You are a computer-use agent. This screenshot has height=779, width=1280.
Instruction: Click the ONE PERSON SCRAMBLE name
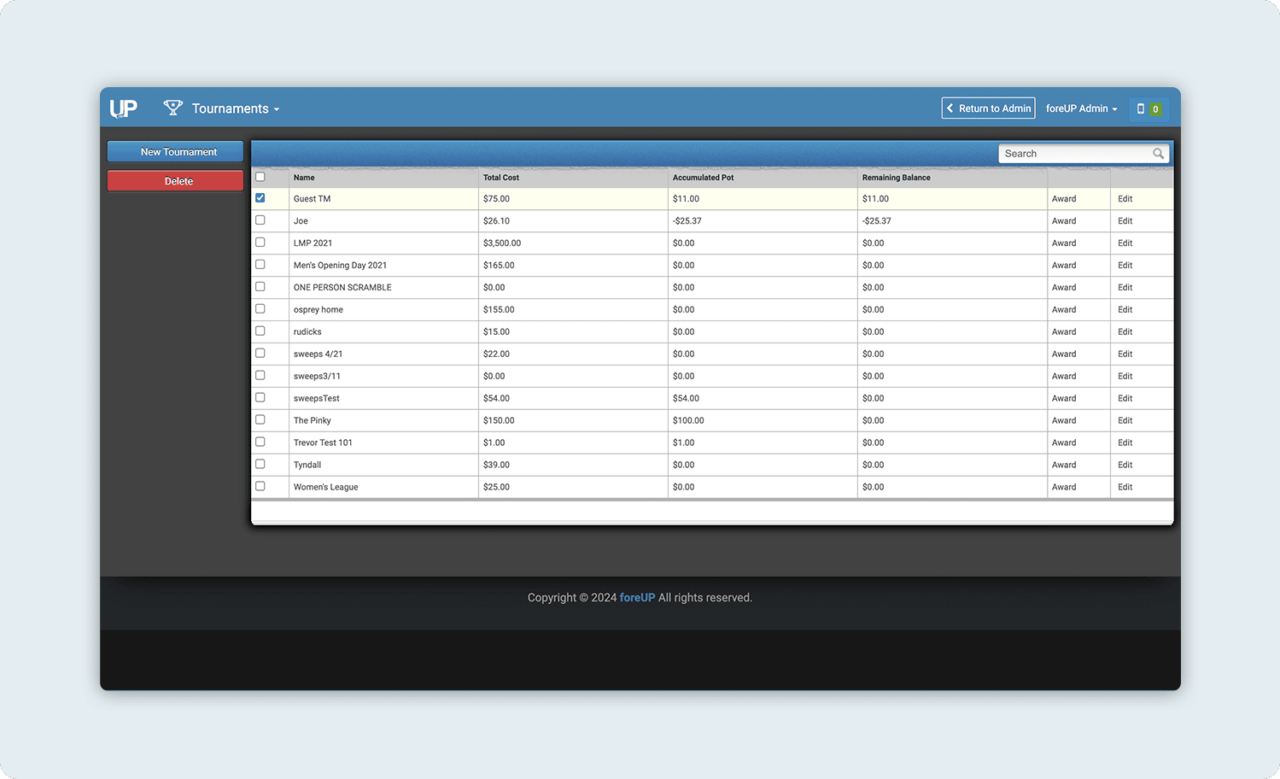[x=342, y=287]
